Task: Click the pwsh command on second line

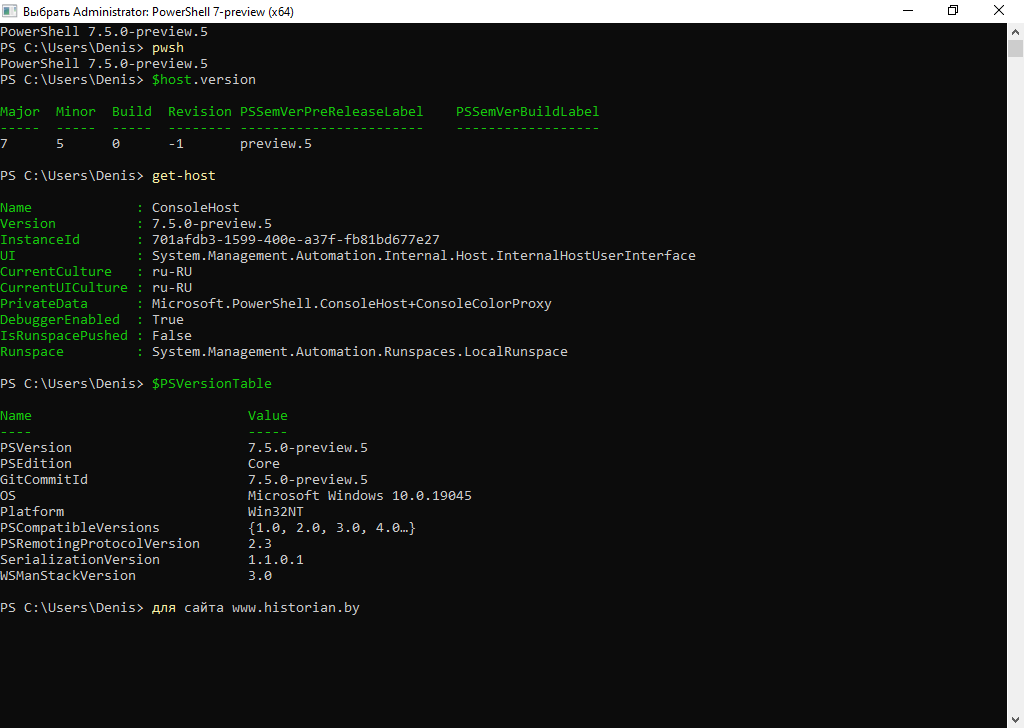Action: click(167, 48)
